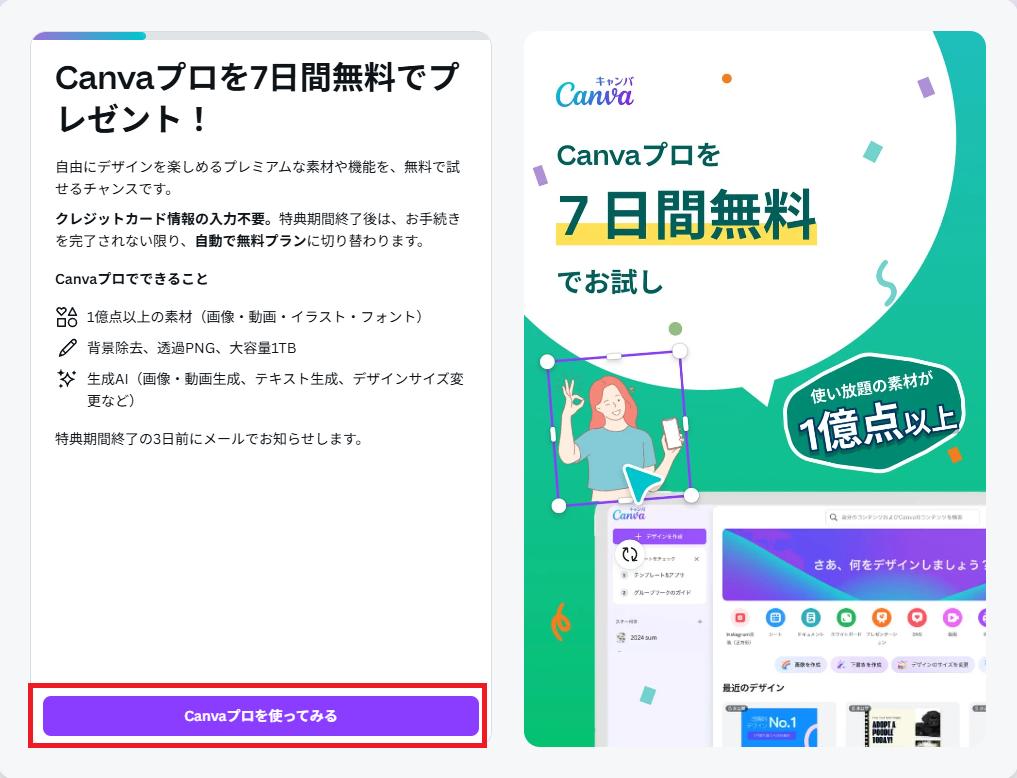Click the 画像を作成 chip
Screen dimensions: 1017x778
tap(802, 665)
